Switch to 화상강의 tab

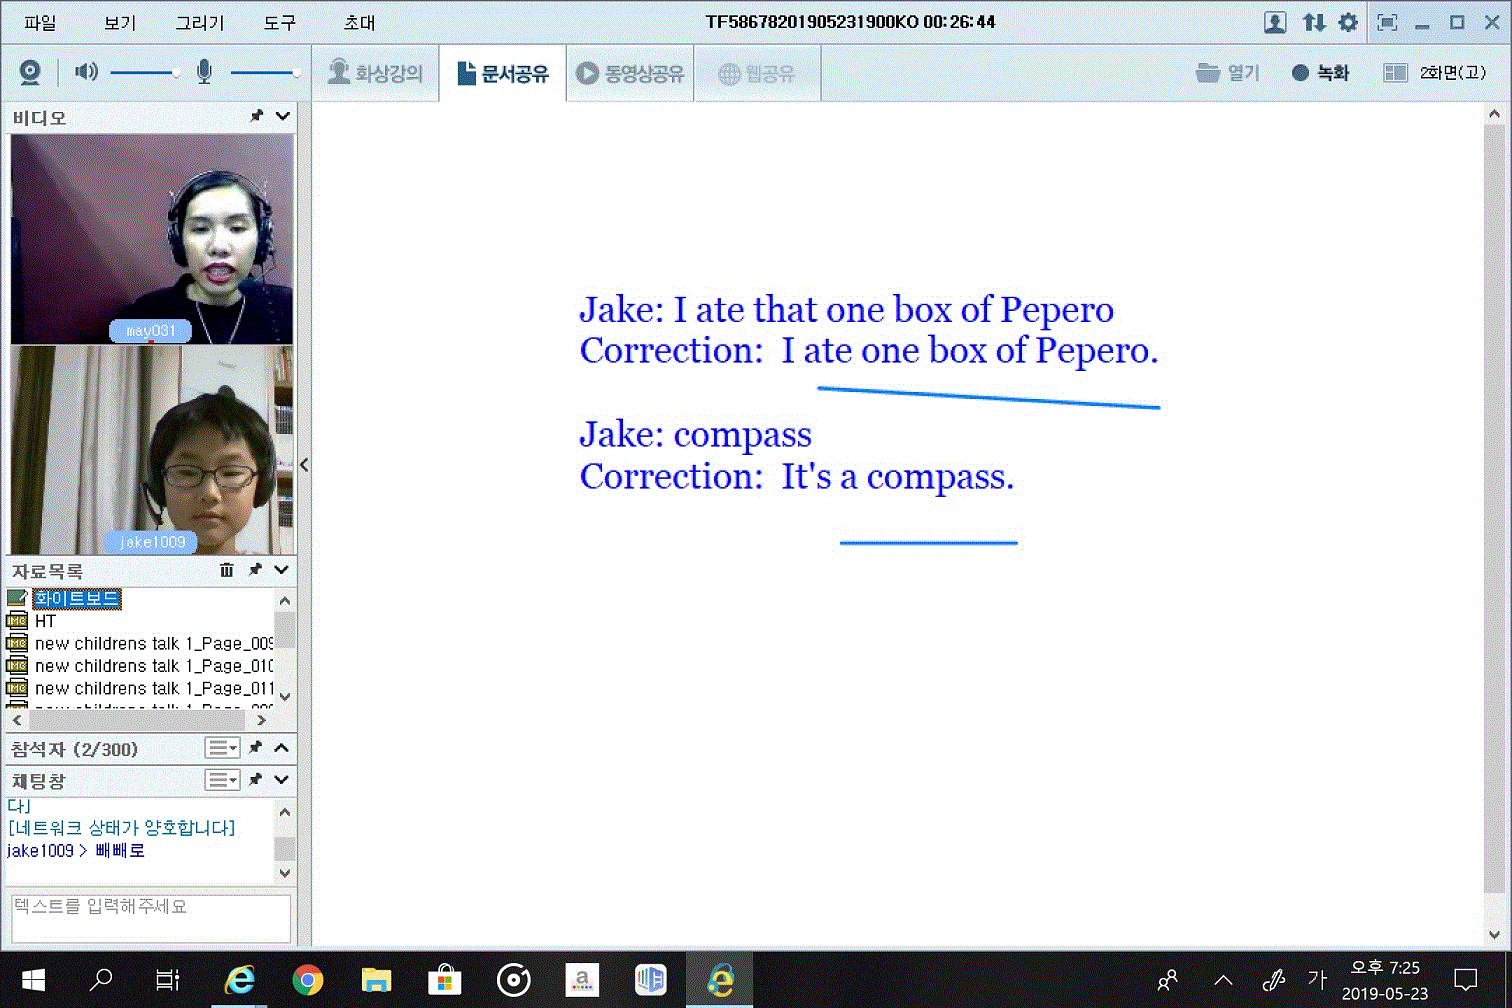pyautogui.click(x=376, y=73)
